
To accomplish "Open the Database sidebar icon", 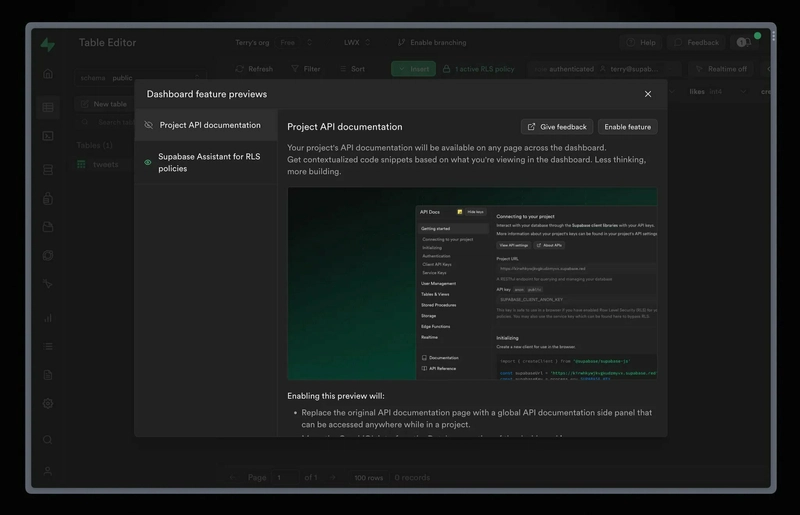I will 48,169.
